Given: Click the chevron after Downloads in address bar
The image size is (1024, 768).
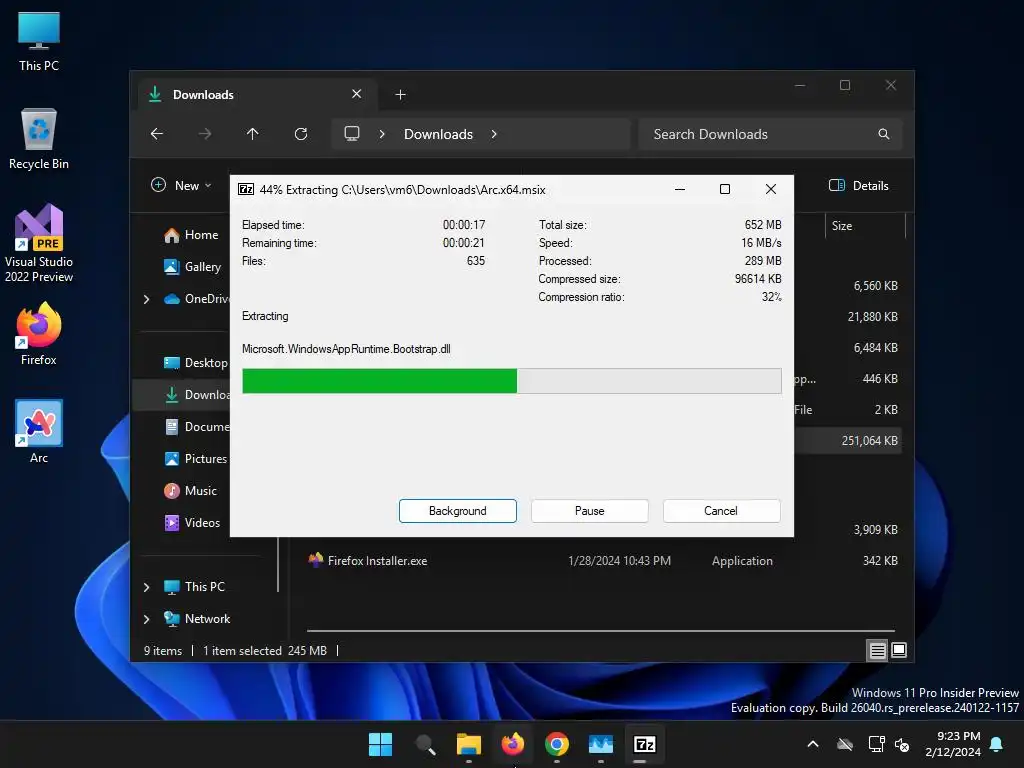Looking at the screenshot, I should (x=494, y=134).
